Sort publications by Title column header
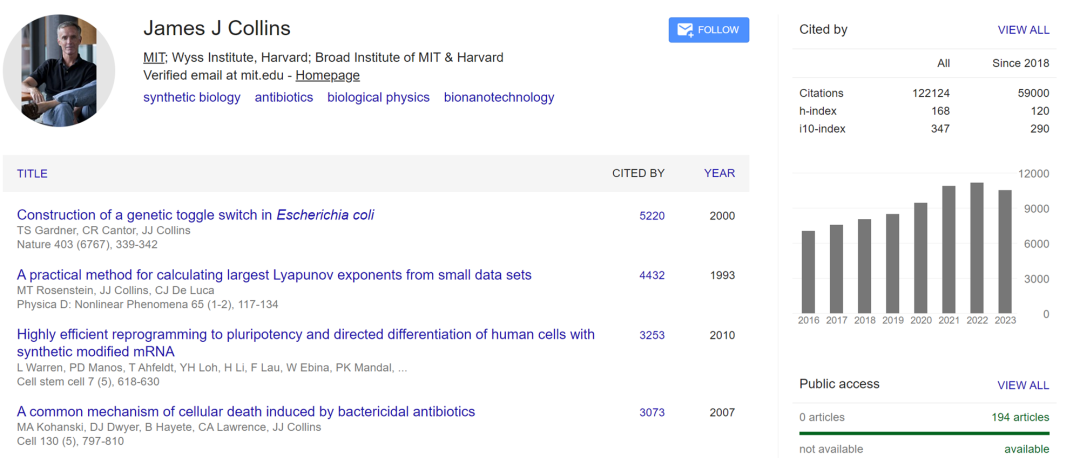The image size is (1080, 458). click(x=32, y=173)
